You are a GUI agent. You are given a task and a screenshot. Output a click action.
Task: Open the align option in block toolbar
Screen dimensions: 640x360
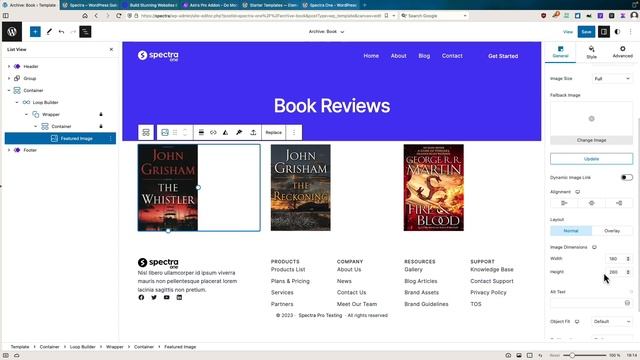[x=201, y=132]
